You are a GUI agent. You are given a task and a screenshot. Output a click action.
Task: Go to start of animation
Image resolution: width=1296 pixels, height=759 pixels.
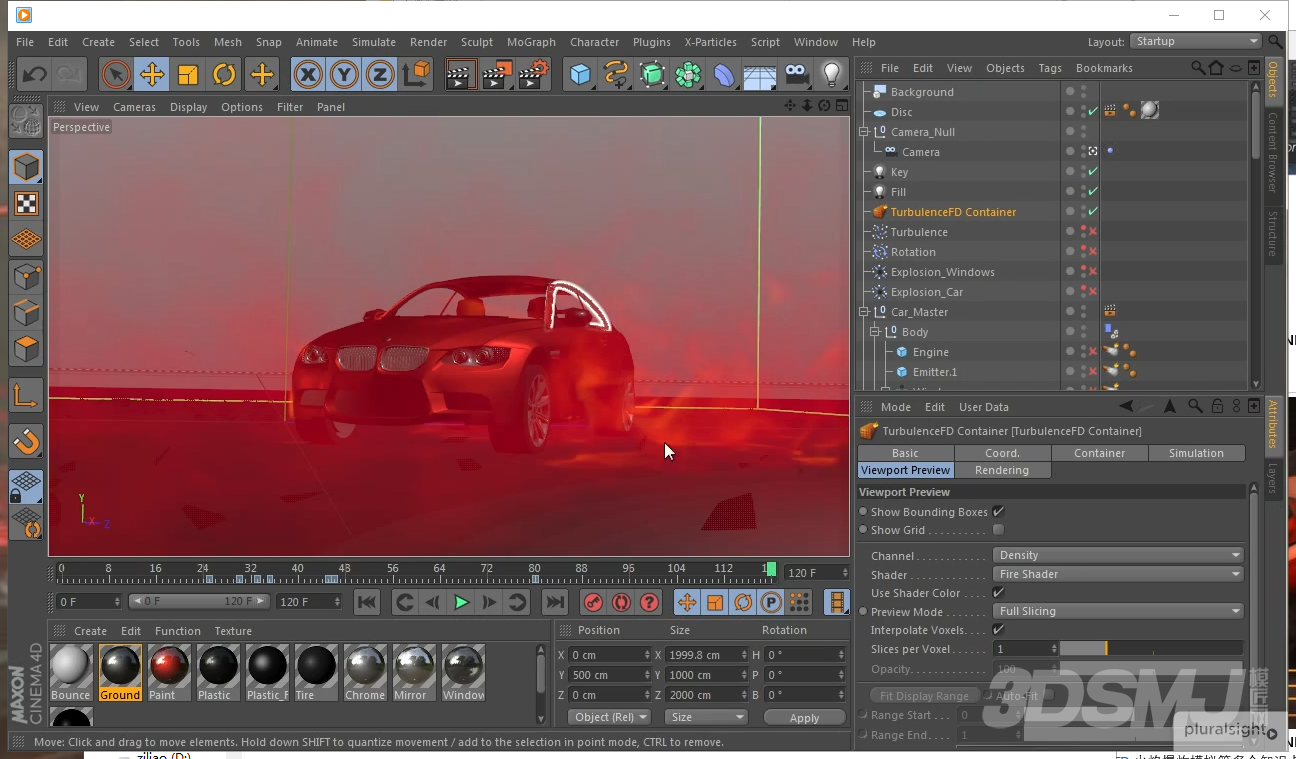(x=367, y=602)
